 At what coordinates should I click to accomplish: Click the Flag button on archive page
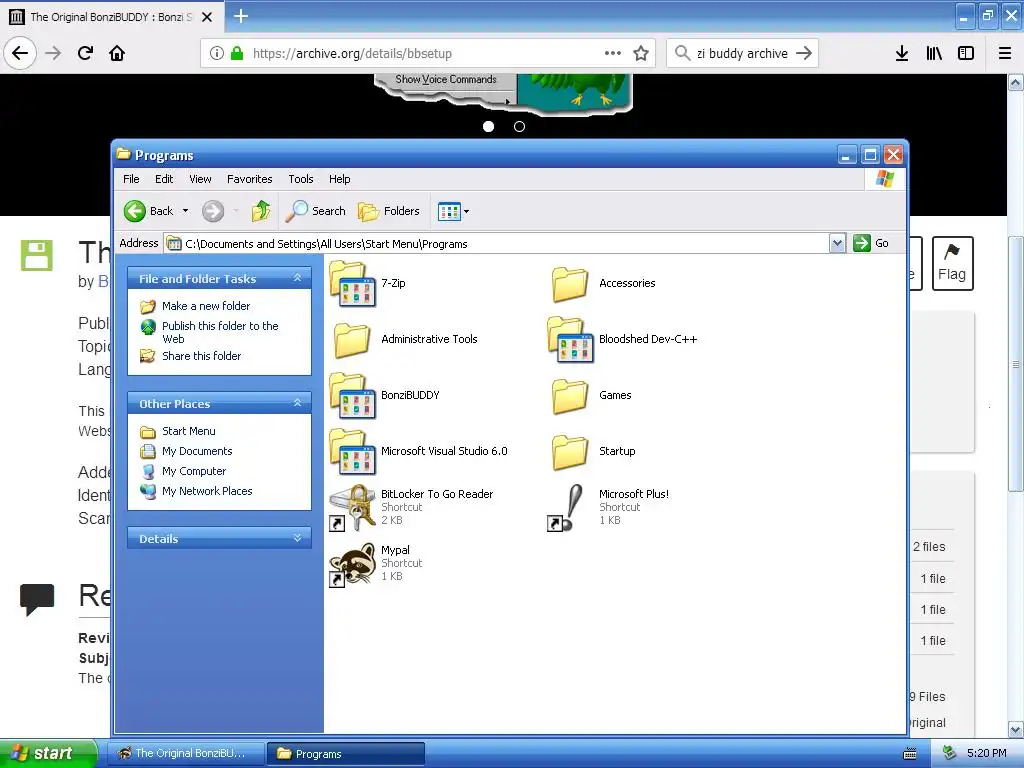[952, 263]
